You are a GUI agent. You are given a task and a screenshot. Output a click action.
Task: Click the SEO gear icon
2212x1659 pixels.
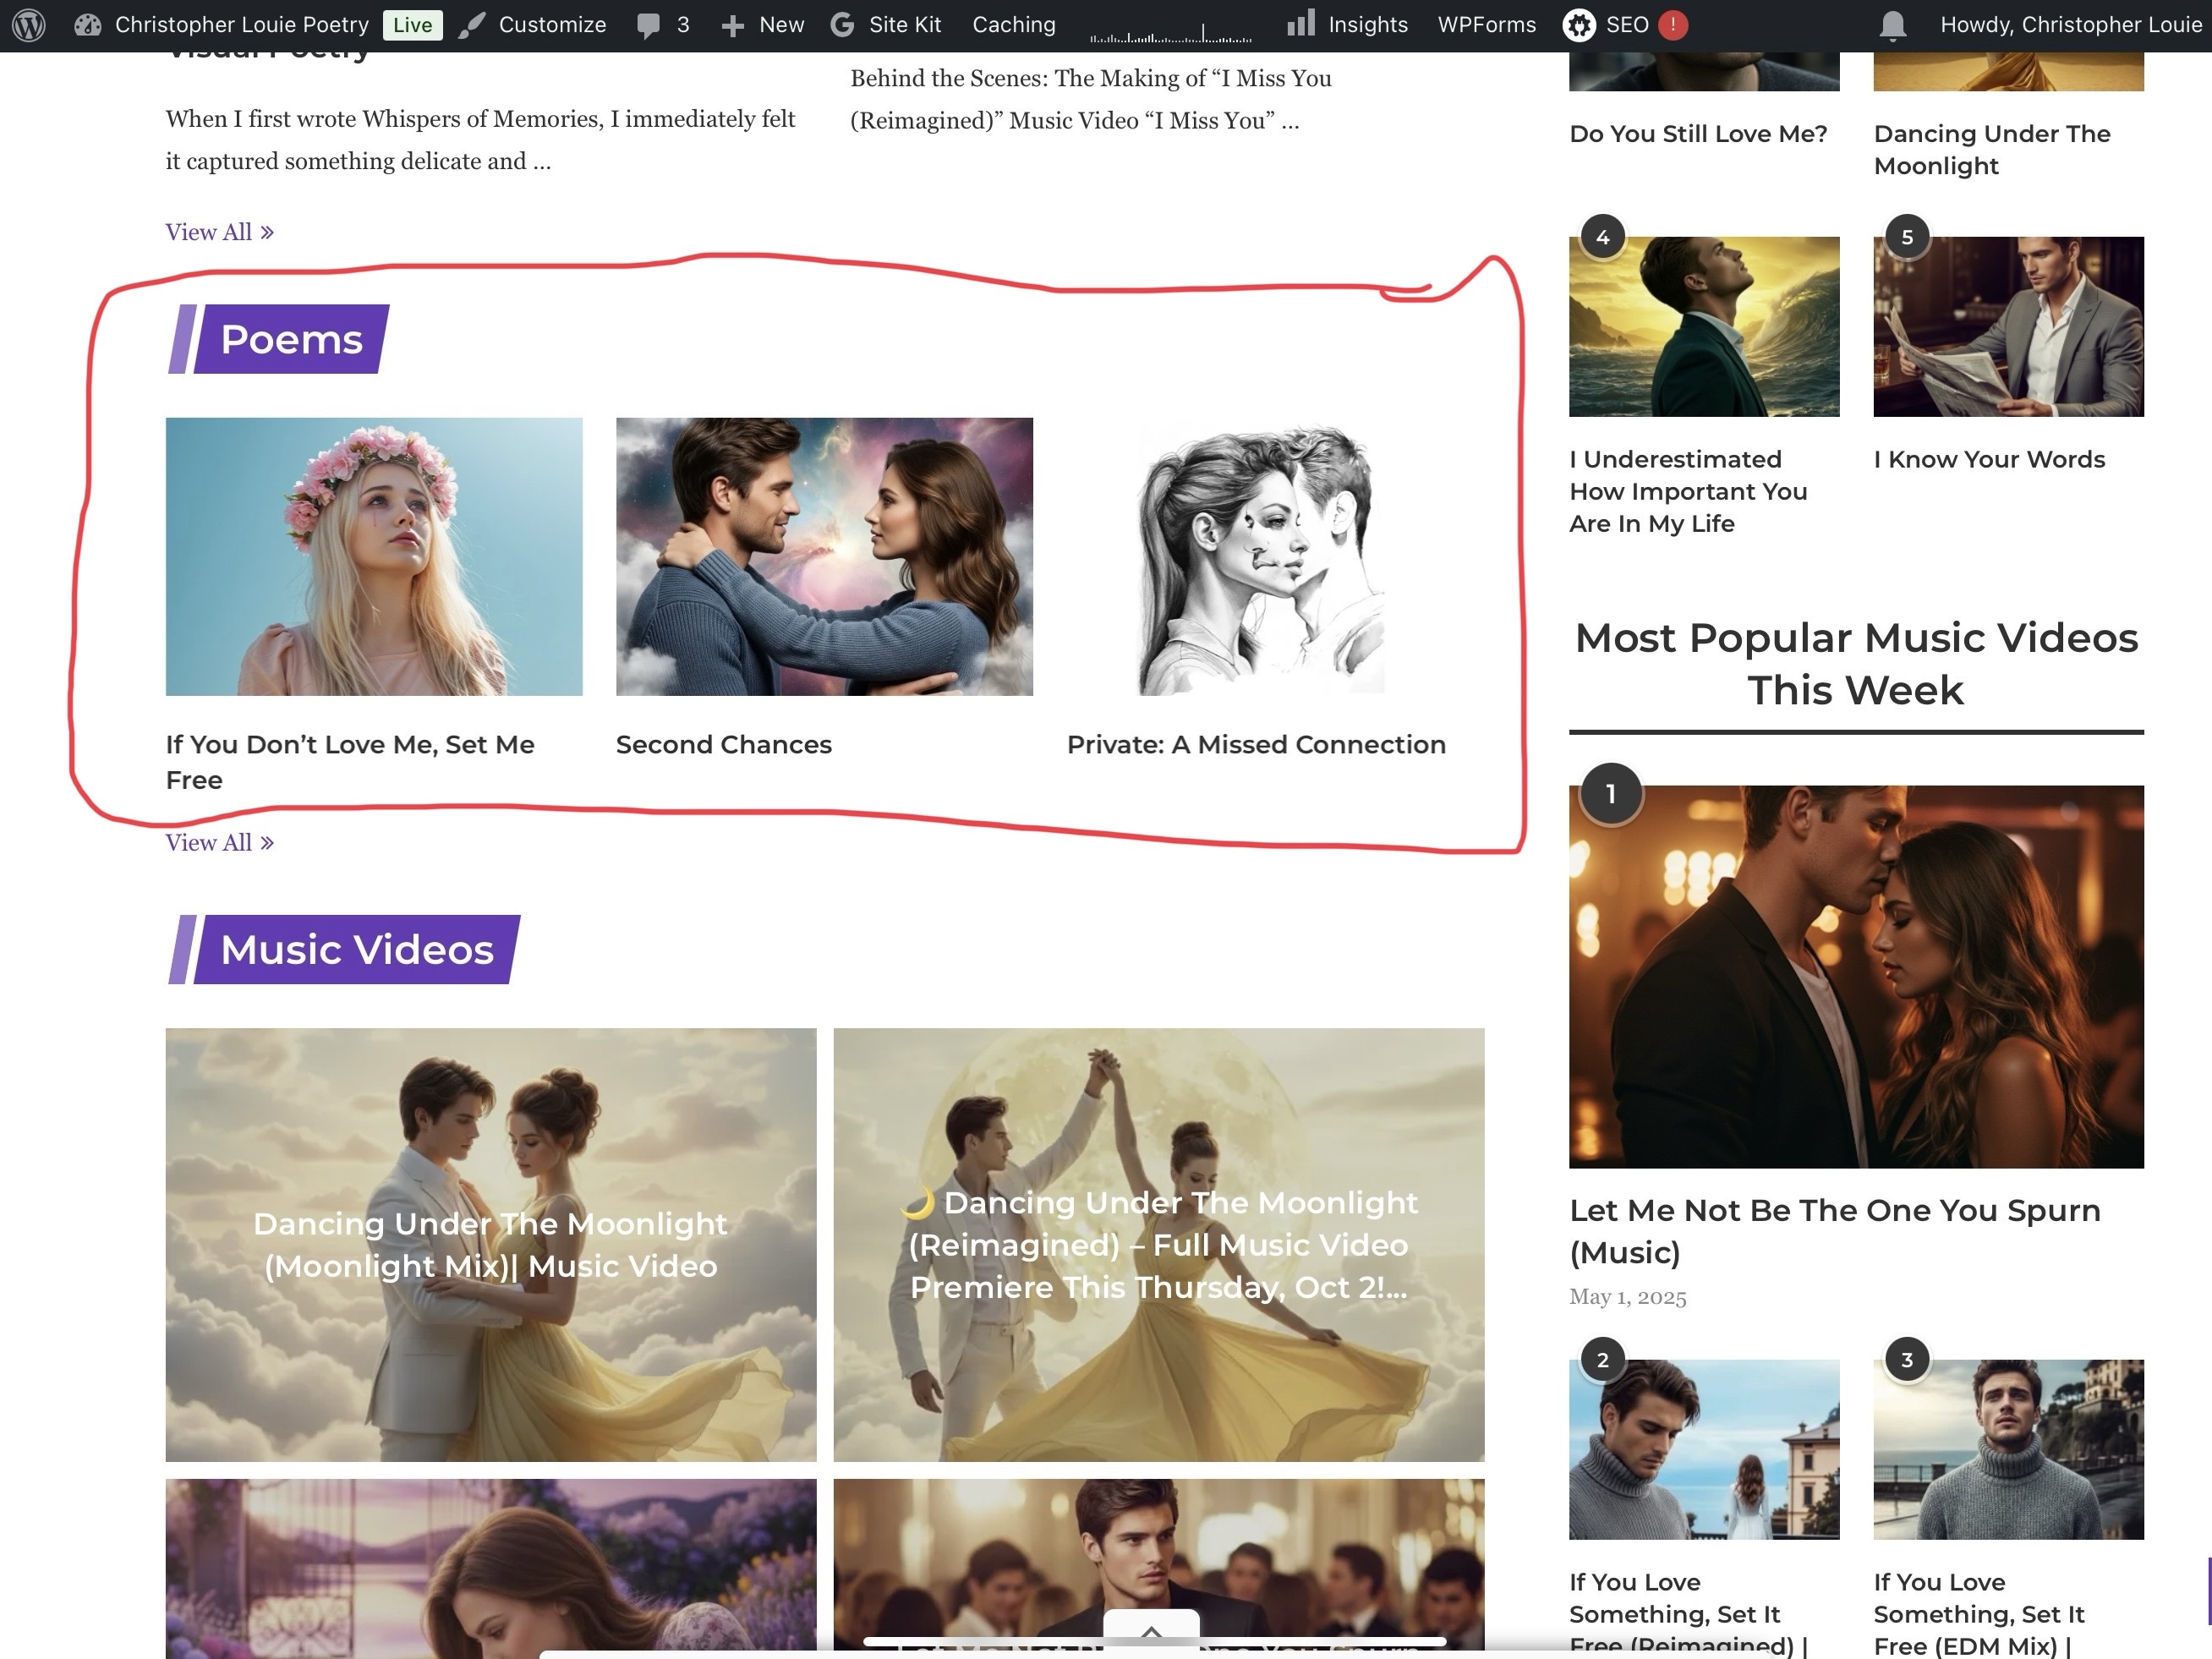[x=1579, y=25]
